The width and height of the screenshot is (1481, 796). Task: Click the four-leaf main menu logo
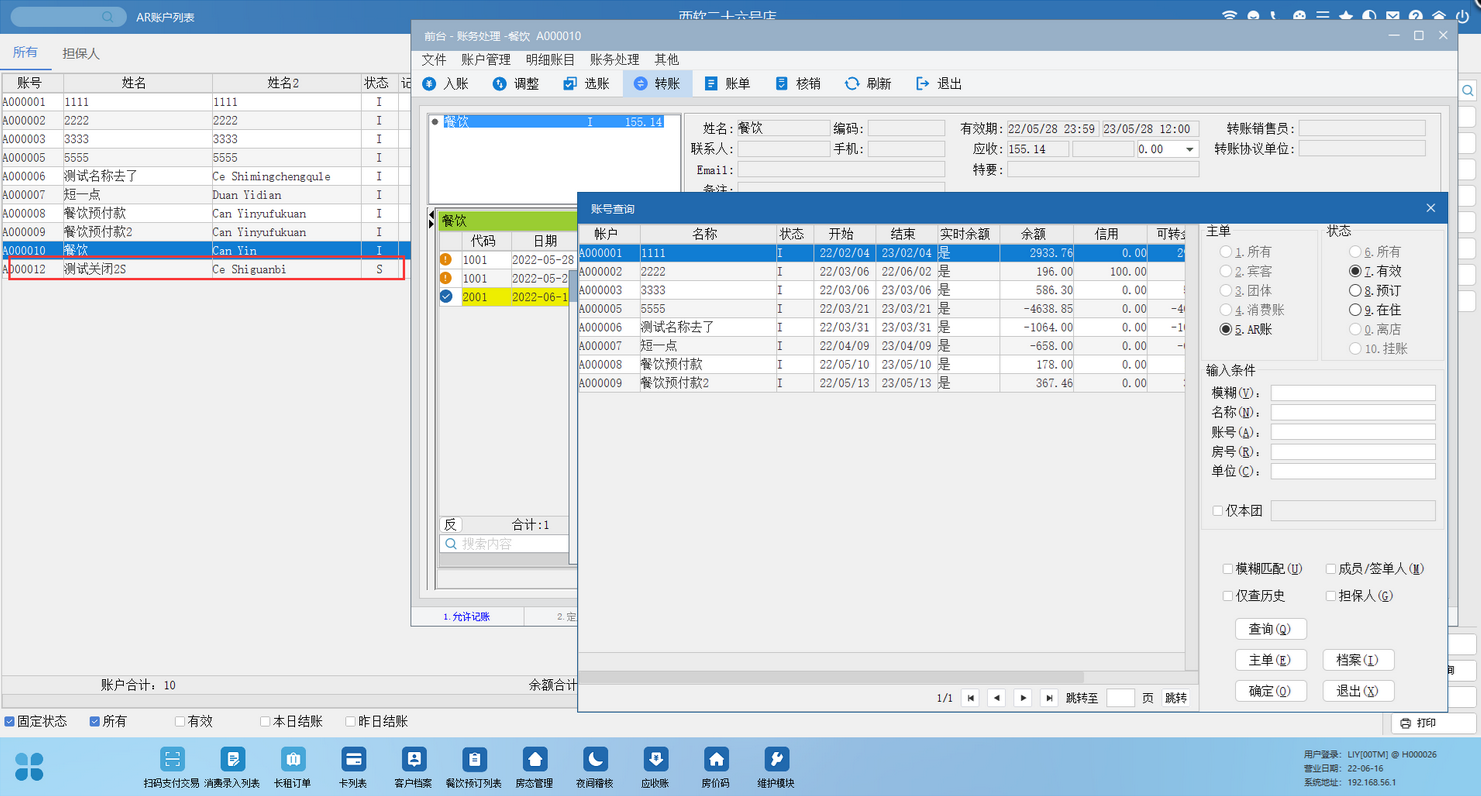pos(29,766)
